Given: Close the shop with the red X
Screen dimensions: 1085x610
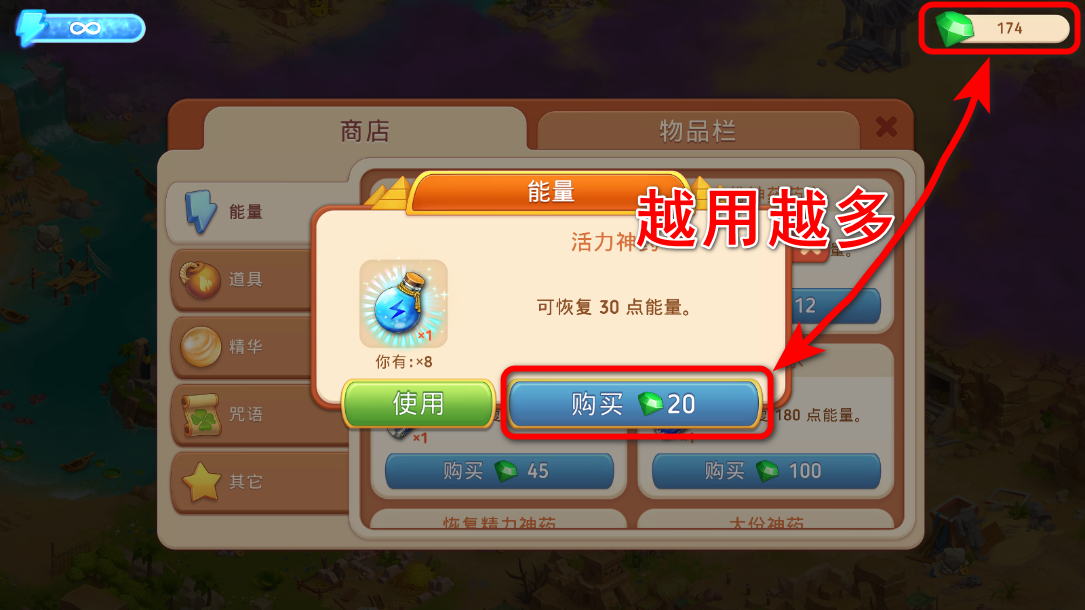Looking at the screenshot, I should pos(886,127).
